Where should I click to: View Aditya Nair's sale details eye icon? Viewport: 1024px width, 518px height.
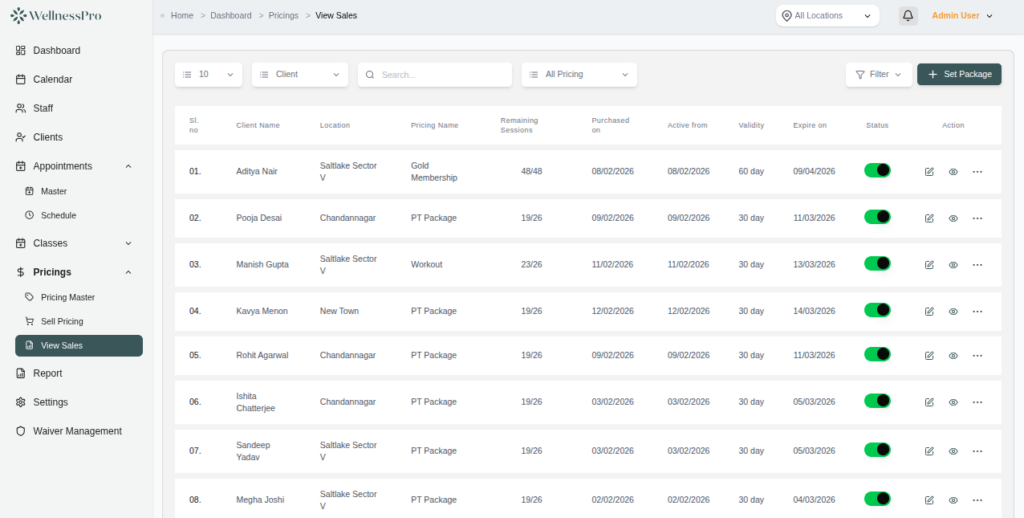click(953, 172)
